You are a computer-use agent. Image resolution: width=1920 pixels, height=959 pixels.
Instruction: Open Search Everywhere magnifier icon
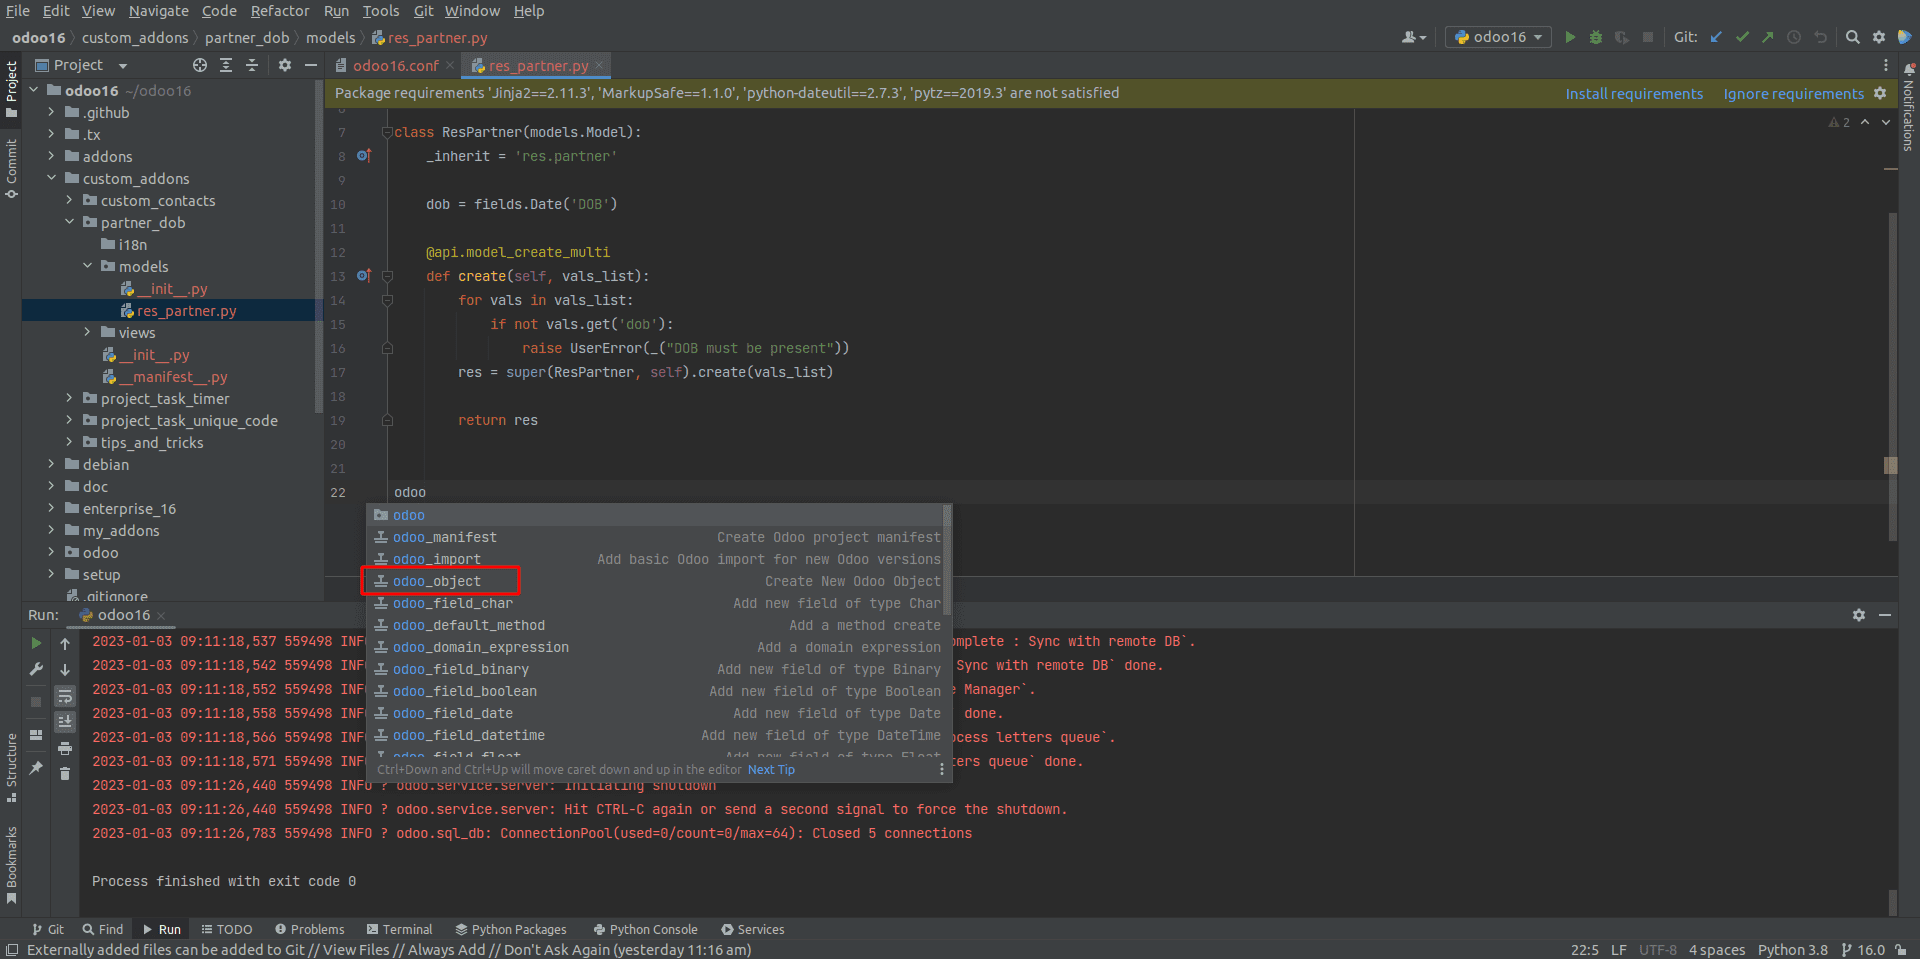pos(1852,37)
